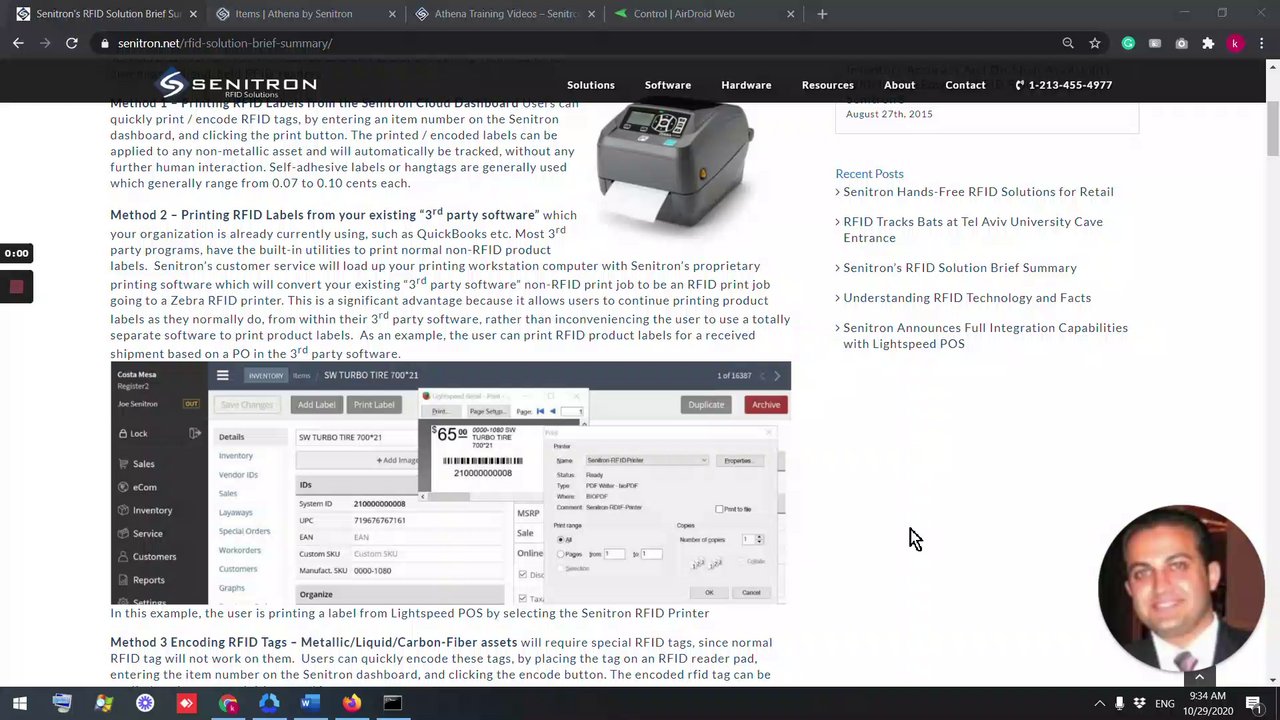This screenshot has width=1280, height=720.
Task: Open the Command Prompt taskbar app
Action: 393,703
